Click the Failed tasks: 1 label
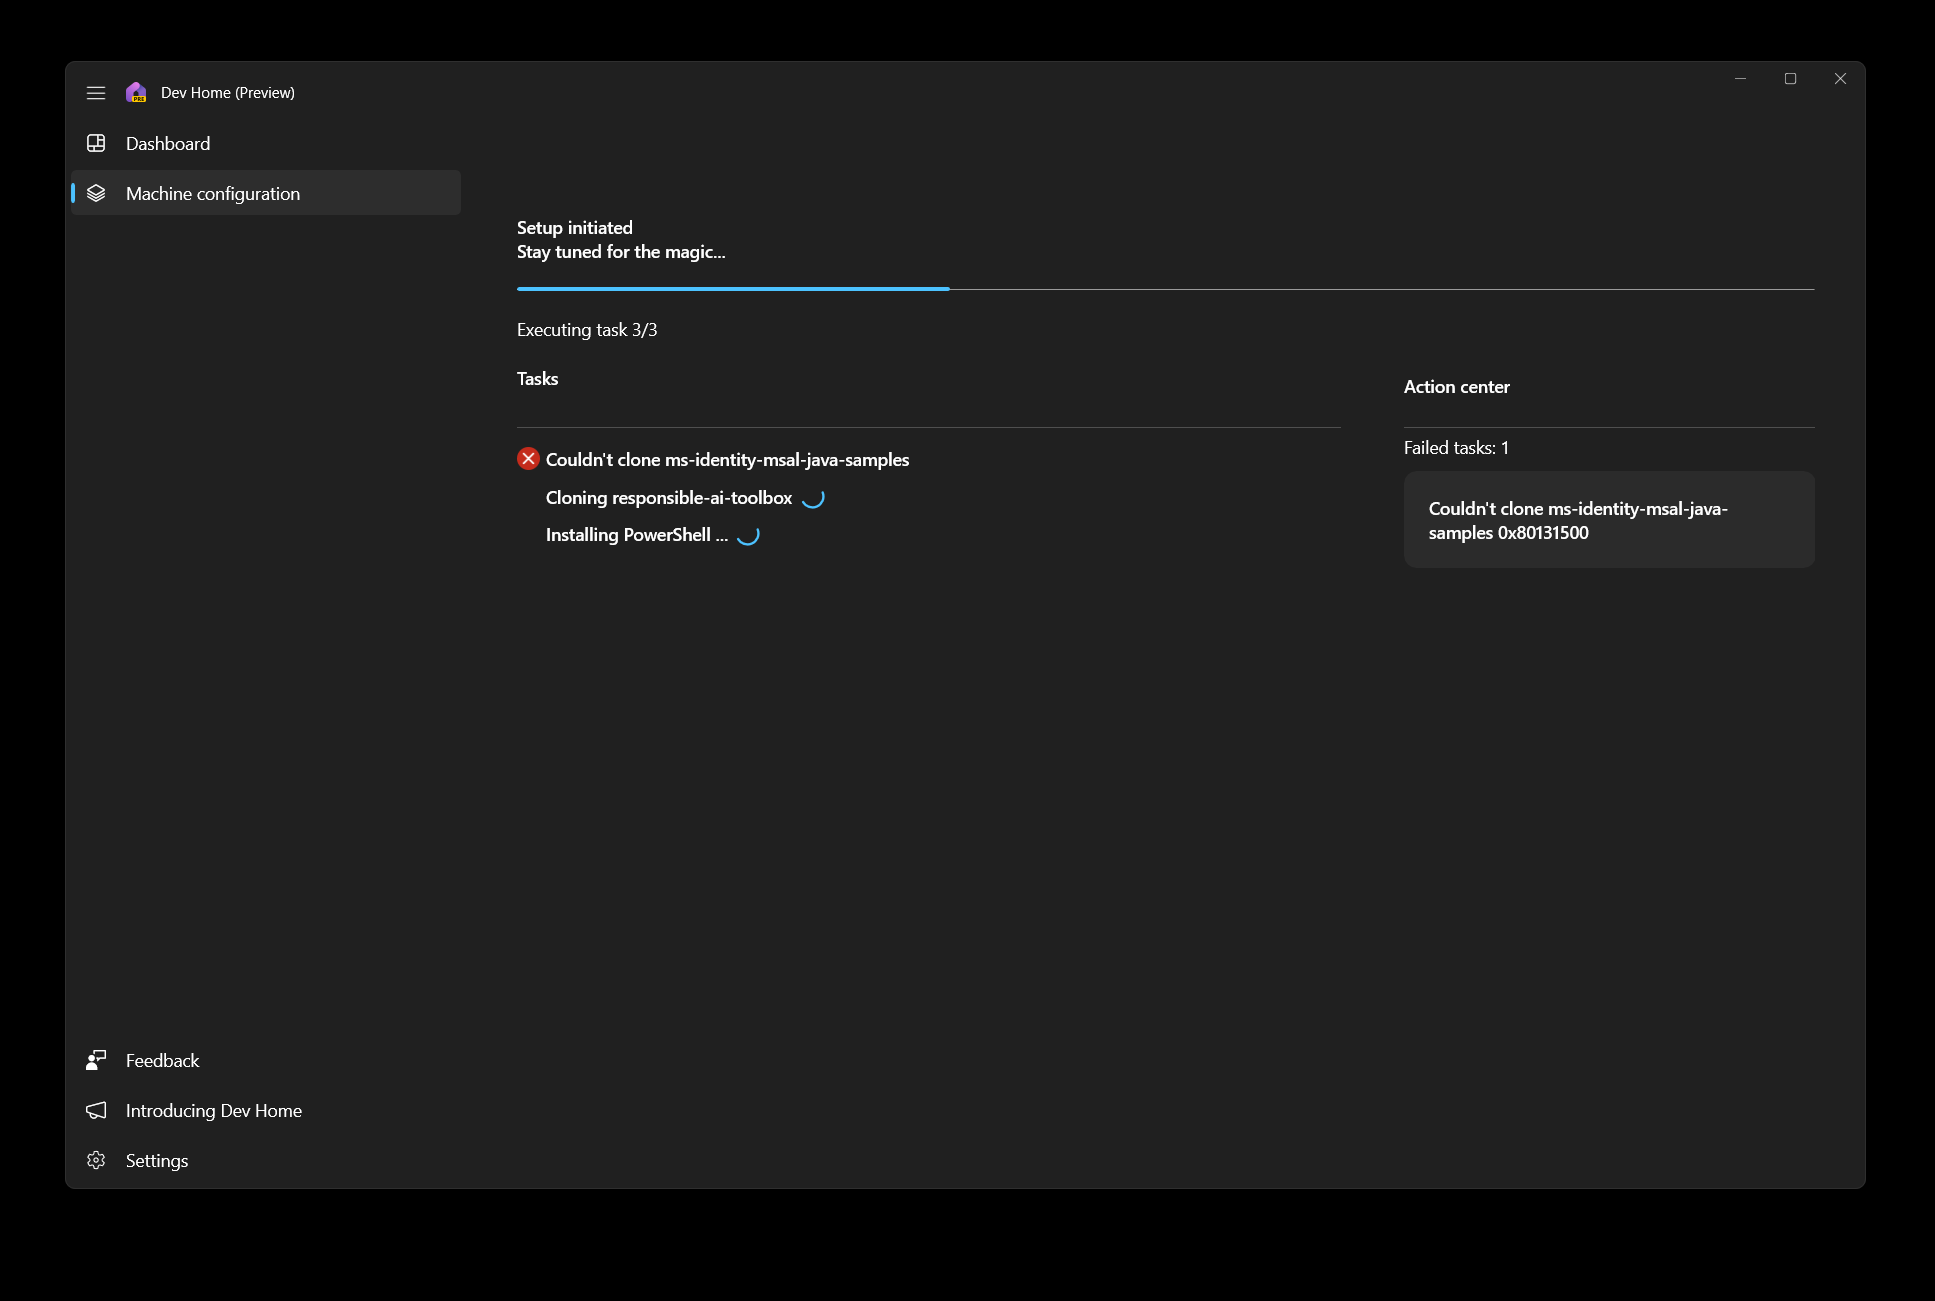 [1456, 447]
